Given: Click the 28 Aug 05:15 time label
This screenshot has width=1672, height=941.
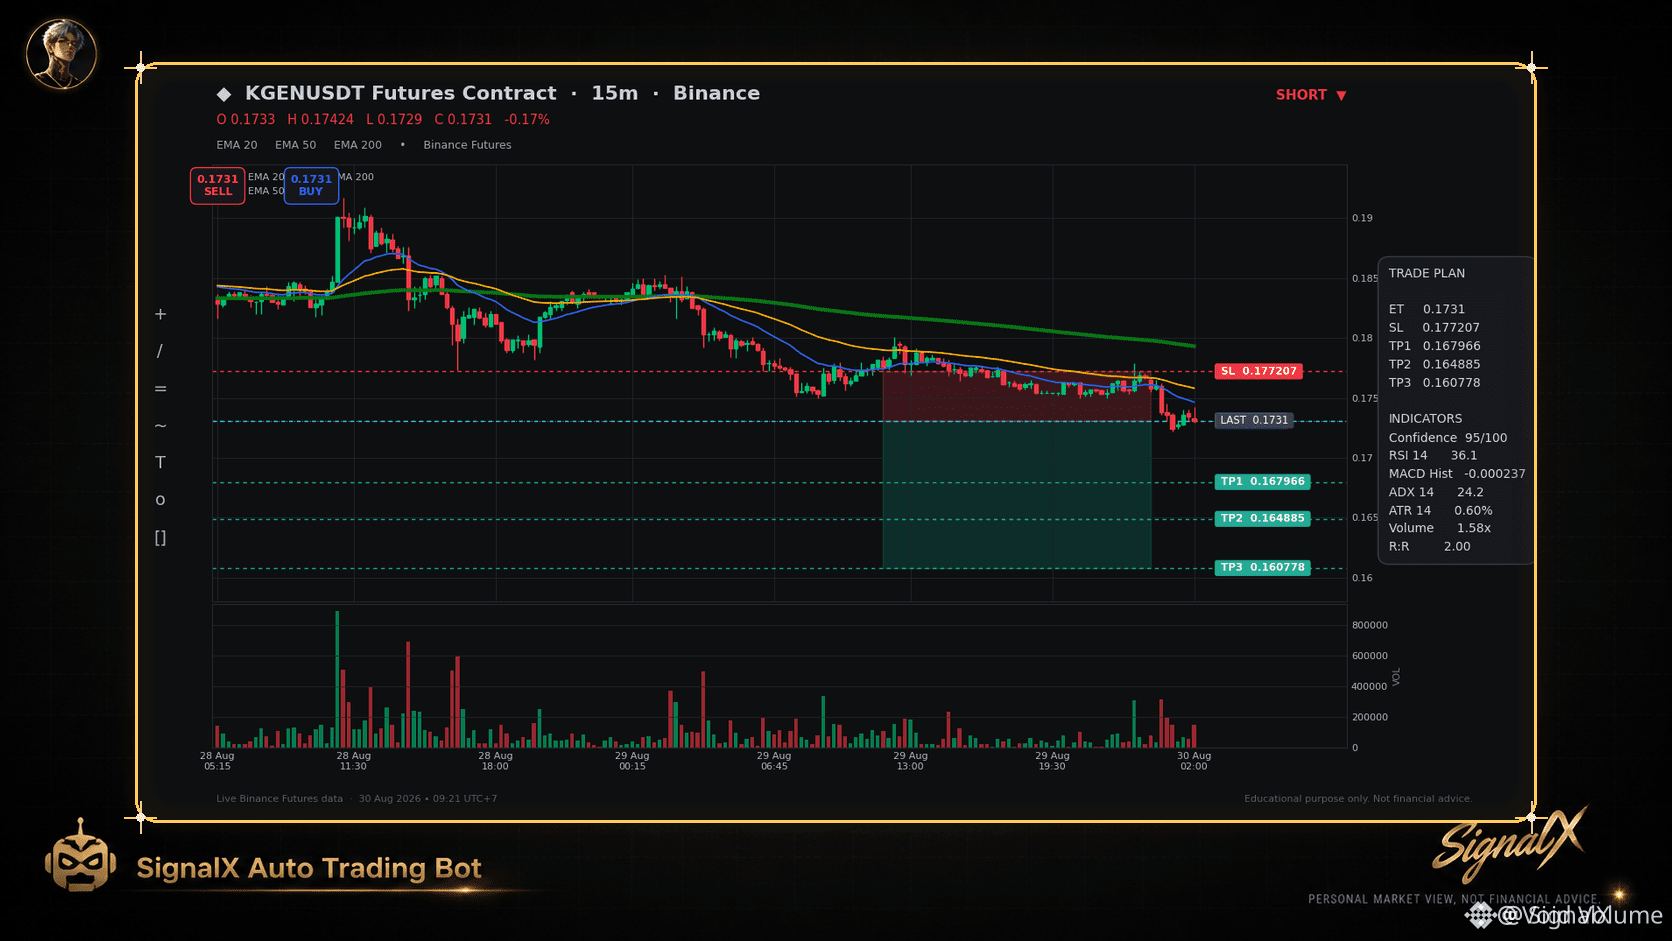Looking at the screenshot, I should [x=217, y=761].
